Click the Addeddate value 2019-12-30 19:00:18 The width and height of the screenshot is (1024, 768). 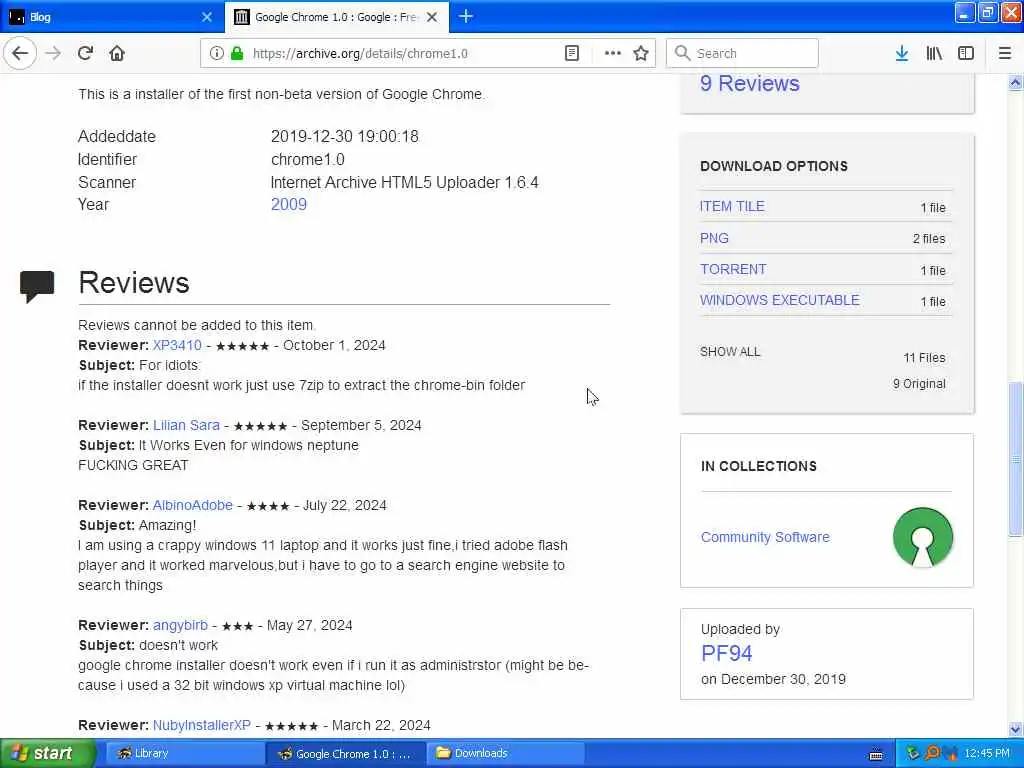[x=345, y=136]
